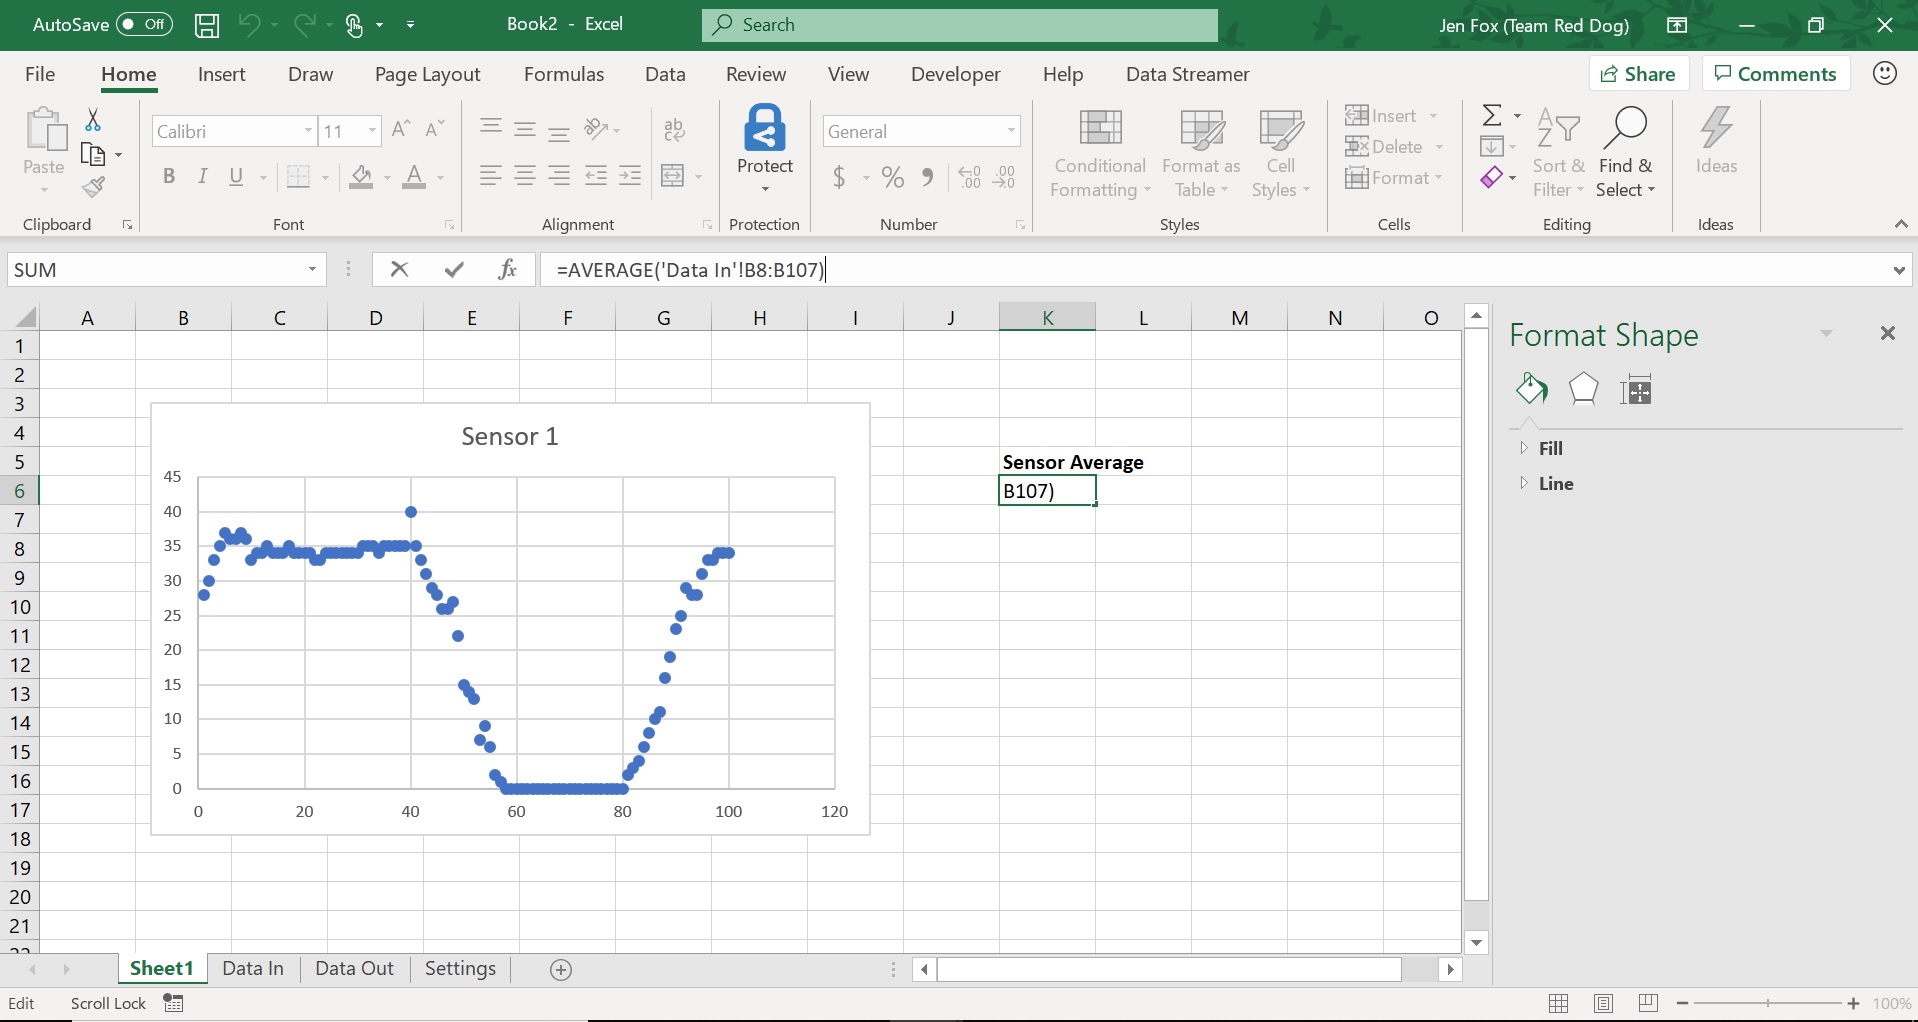1918x1022 pixels.
Task: Click the Comma Style icon
Action: (928, 178)
